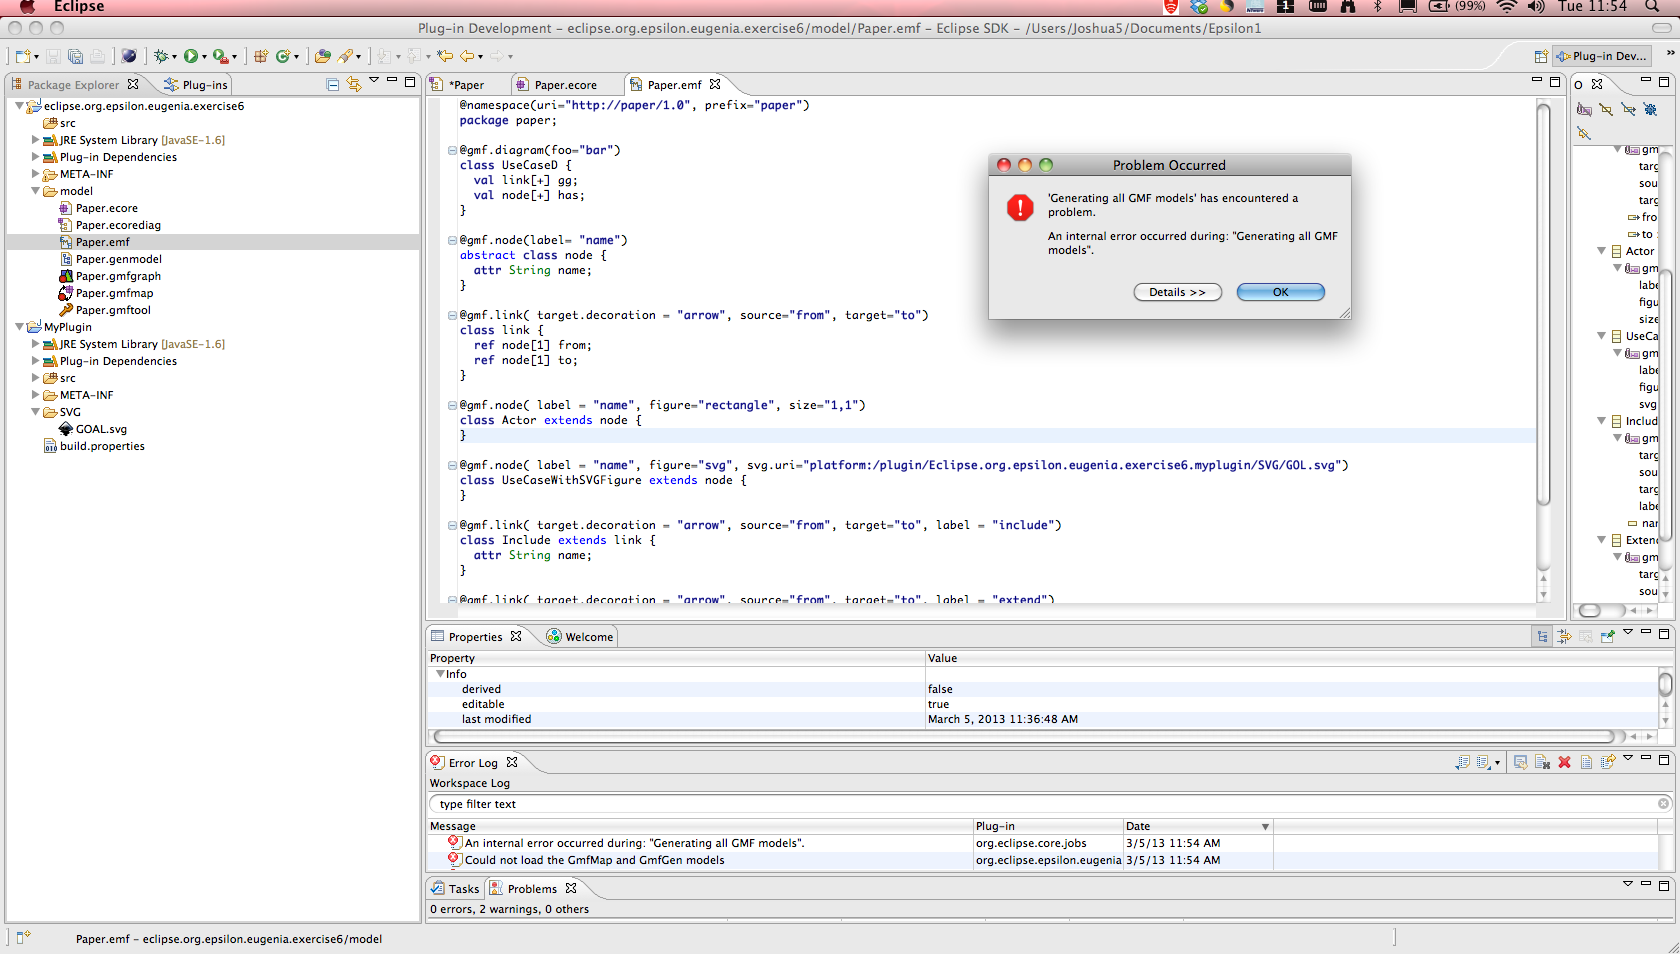The image size is (1680, 954).
Task: Click red error icon in Problem Occurred dialog
Action: pos(1020,207)
